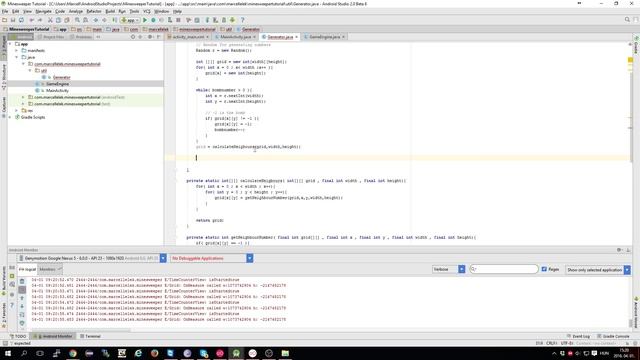The width and height of the screenshot is (640, 360).
Task: Open the VCS menu
Action: coord(147,11)
